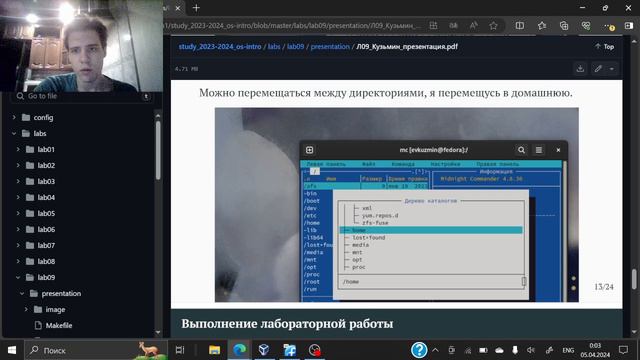This screenshot has height=360, width=640.
Task: Open study_2023-2024_os-intro breadcrumb link
Action: click(220, 47)
